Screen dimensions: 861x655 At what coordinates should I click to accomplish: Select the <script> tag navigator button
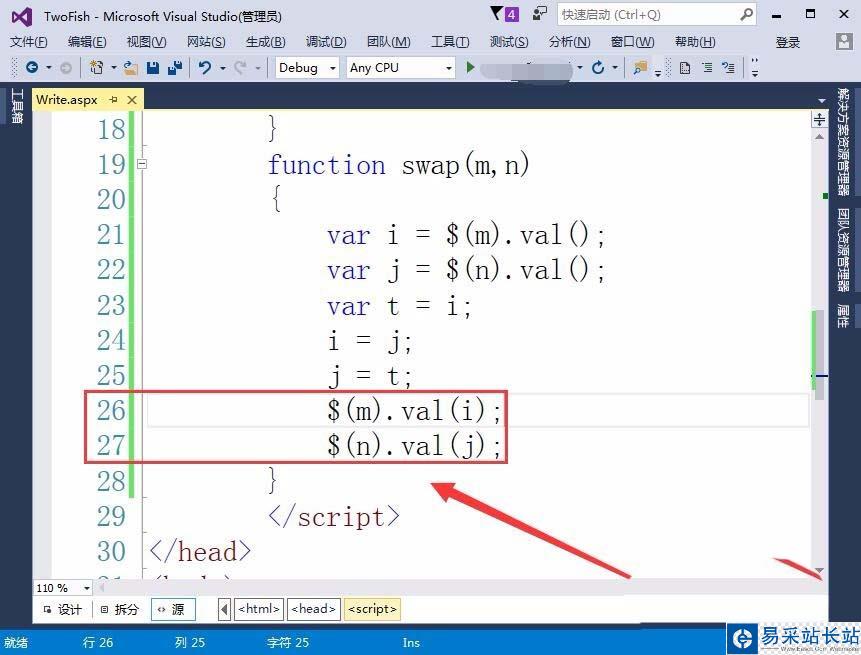372,609
